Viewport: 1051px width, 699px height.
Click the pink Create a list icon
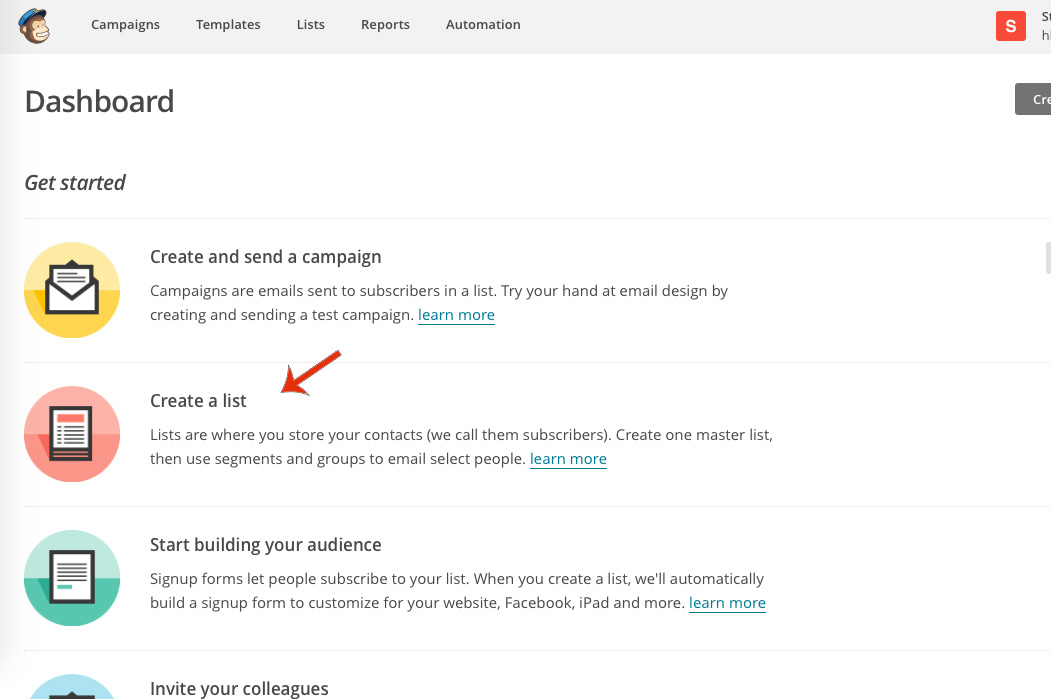[x=72, y=434]
